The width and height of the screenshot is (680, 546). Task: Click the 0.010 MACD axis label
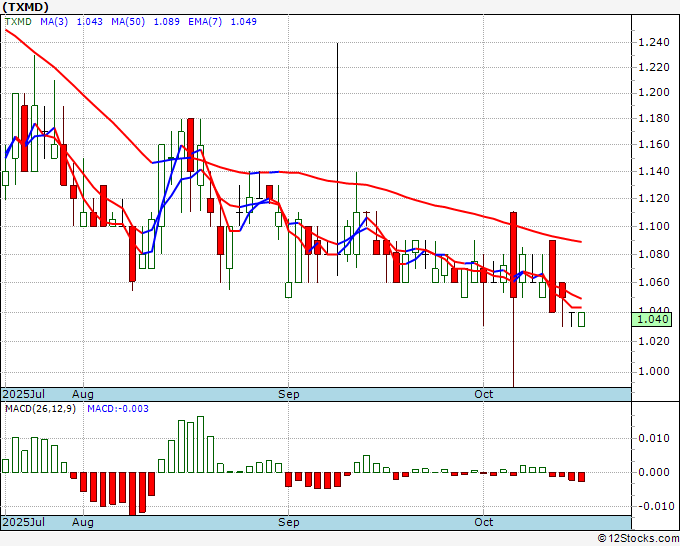(654, 438)
